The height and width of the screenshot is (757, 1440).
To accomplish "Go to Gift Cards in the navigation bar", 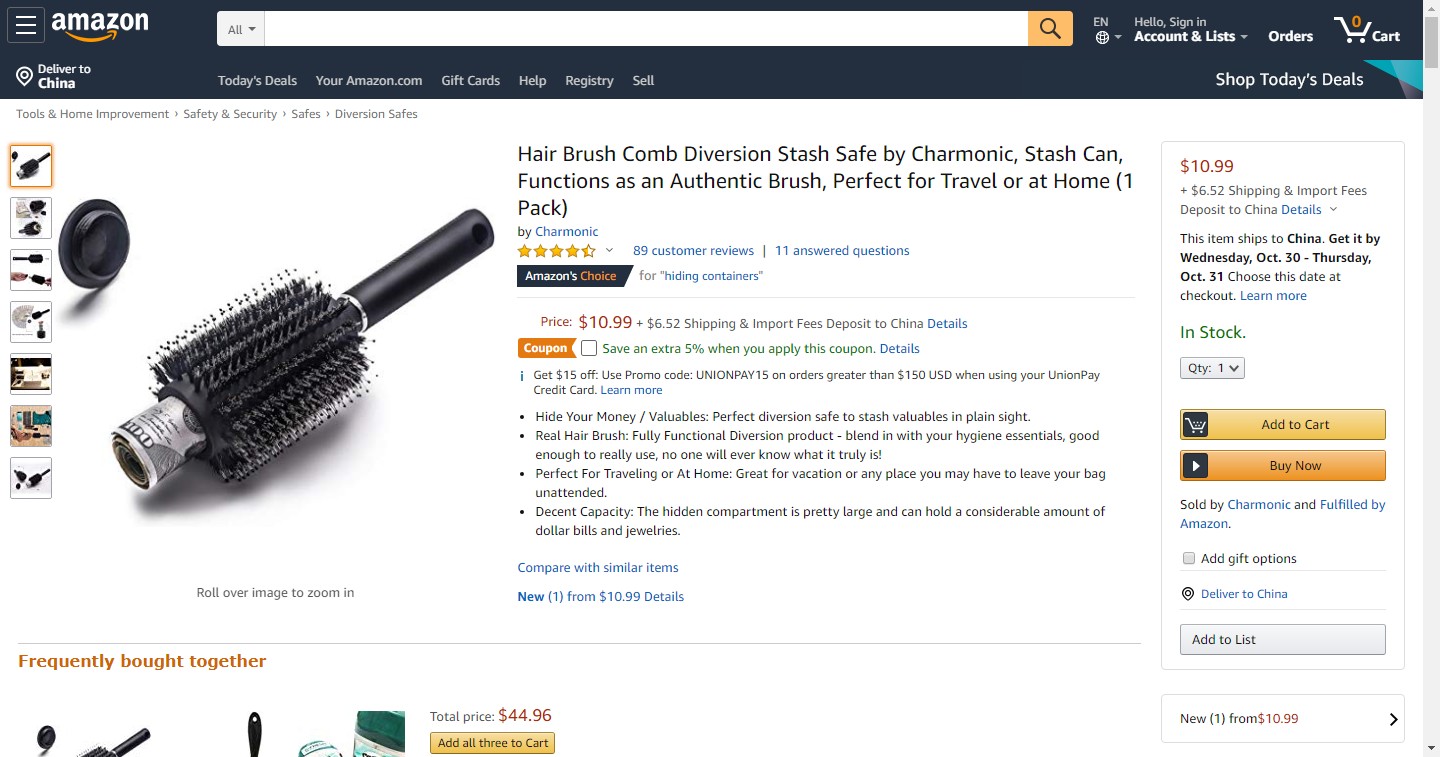I will [470, 81].
